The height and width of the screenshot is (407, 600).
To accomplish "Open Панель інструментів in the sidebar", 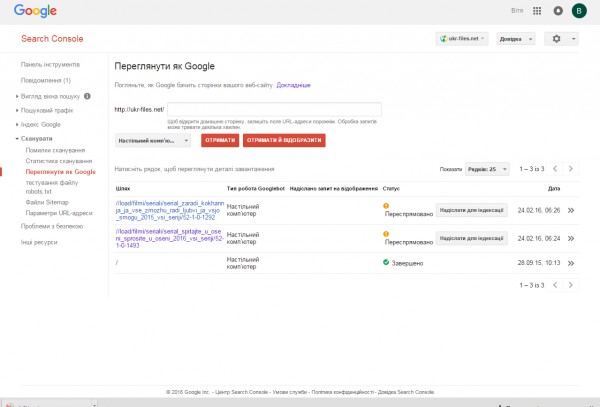I will point(50,64).
